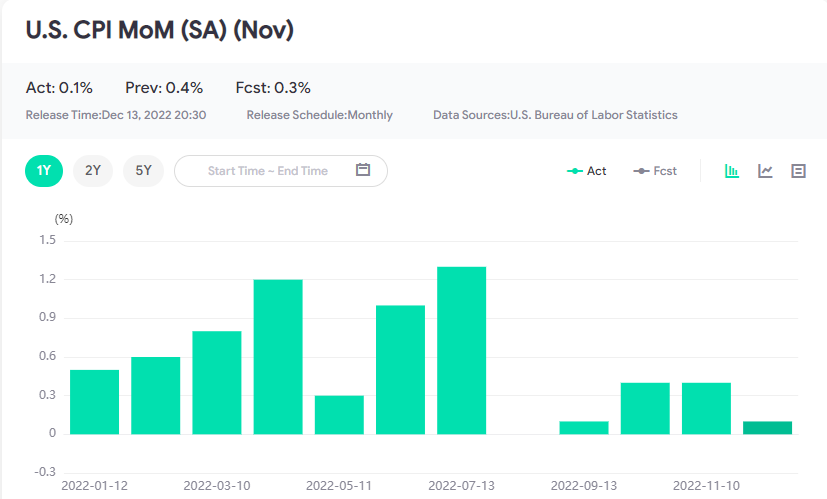Viewport: 827px width, 499px height.
Task: Select the 1.2% bar in the chart
Action: pos(278,356)
